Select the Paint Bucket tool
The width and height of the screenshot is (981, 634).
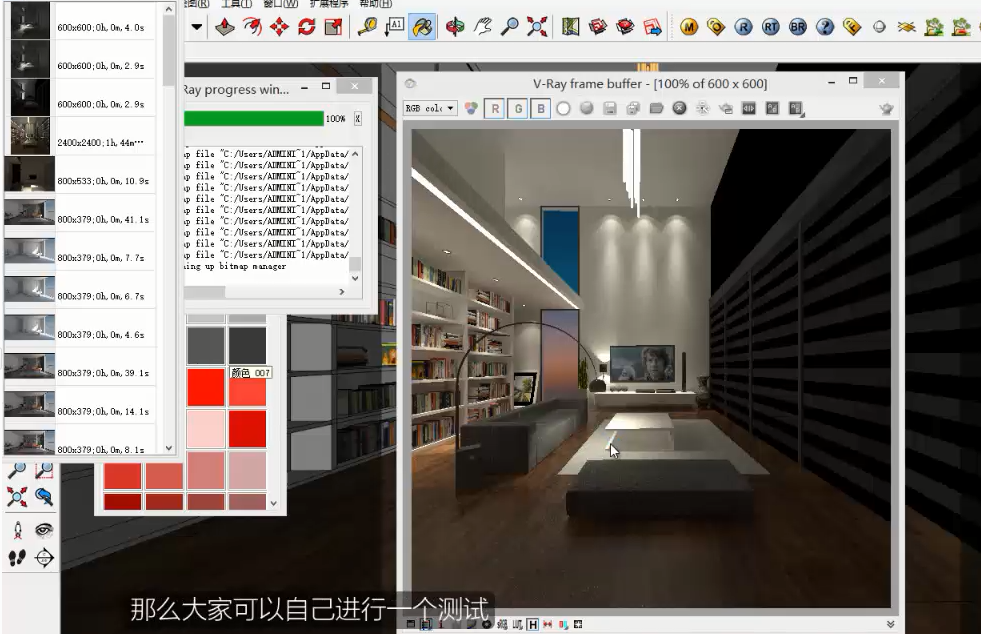[x=423, y=27]
